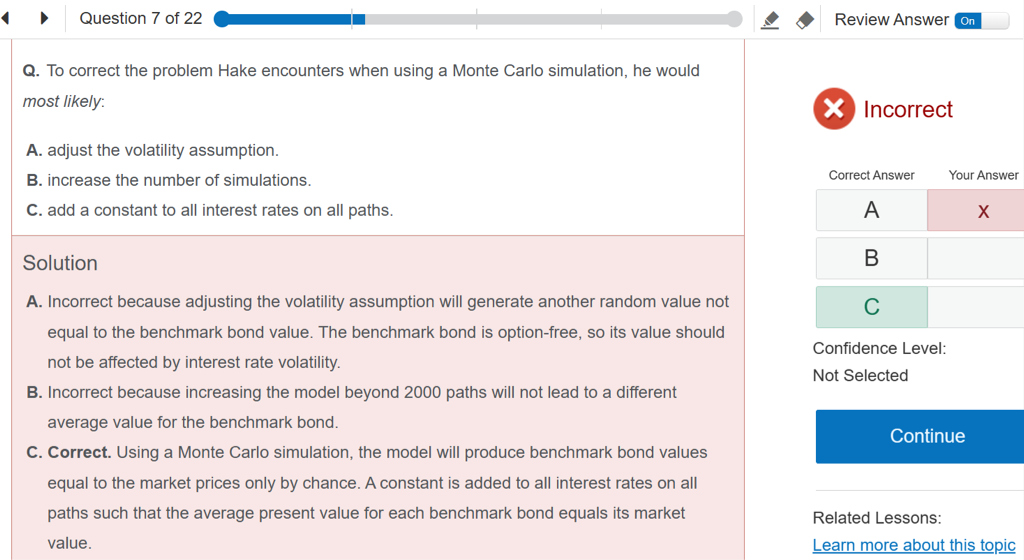Image resolution: width=1024 pixels, height=560 pixels.
Task: Turn off the Review Answer toggle
Action: point(981,20)
